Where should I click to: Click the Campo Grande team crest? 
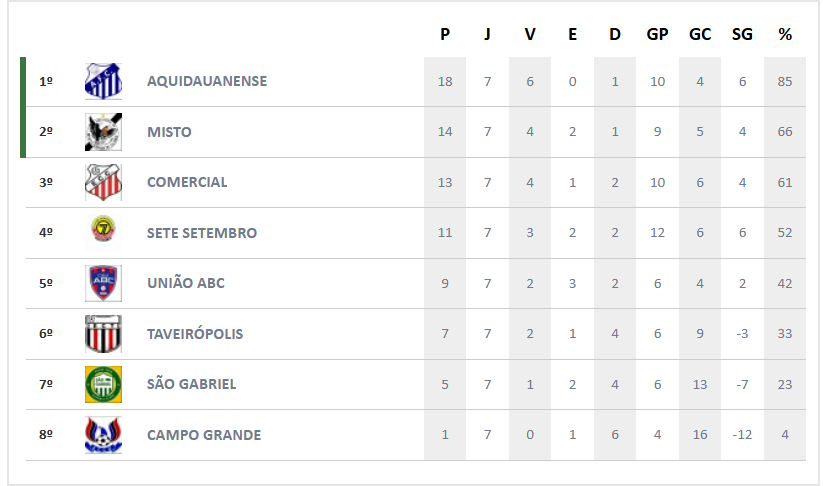pyautogui.click(x=103, y=435)
